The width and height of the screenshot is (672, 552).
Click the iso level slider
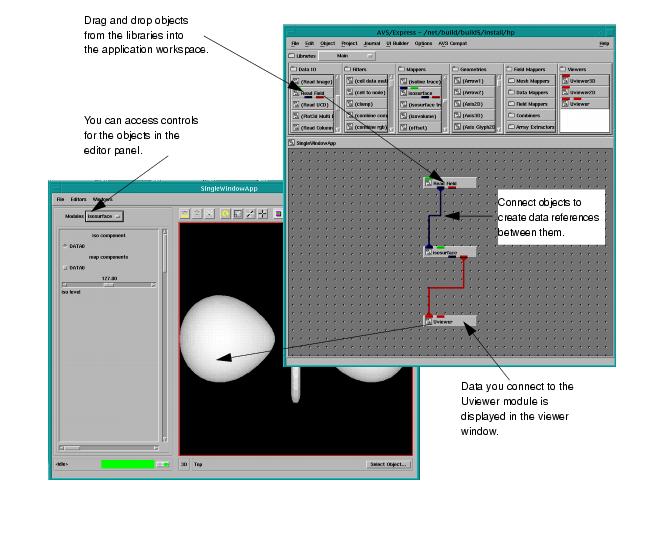pyautogui.click(x=106, y=285)
